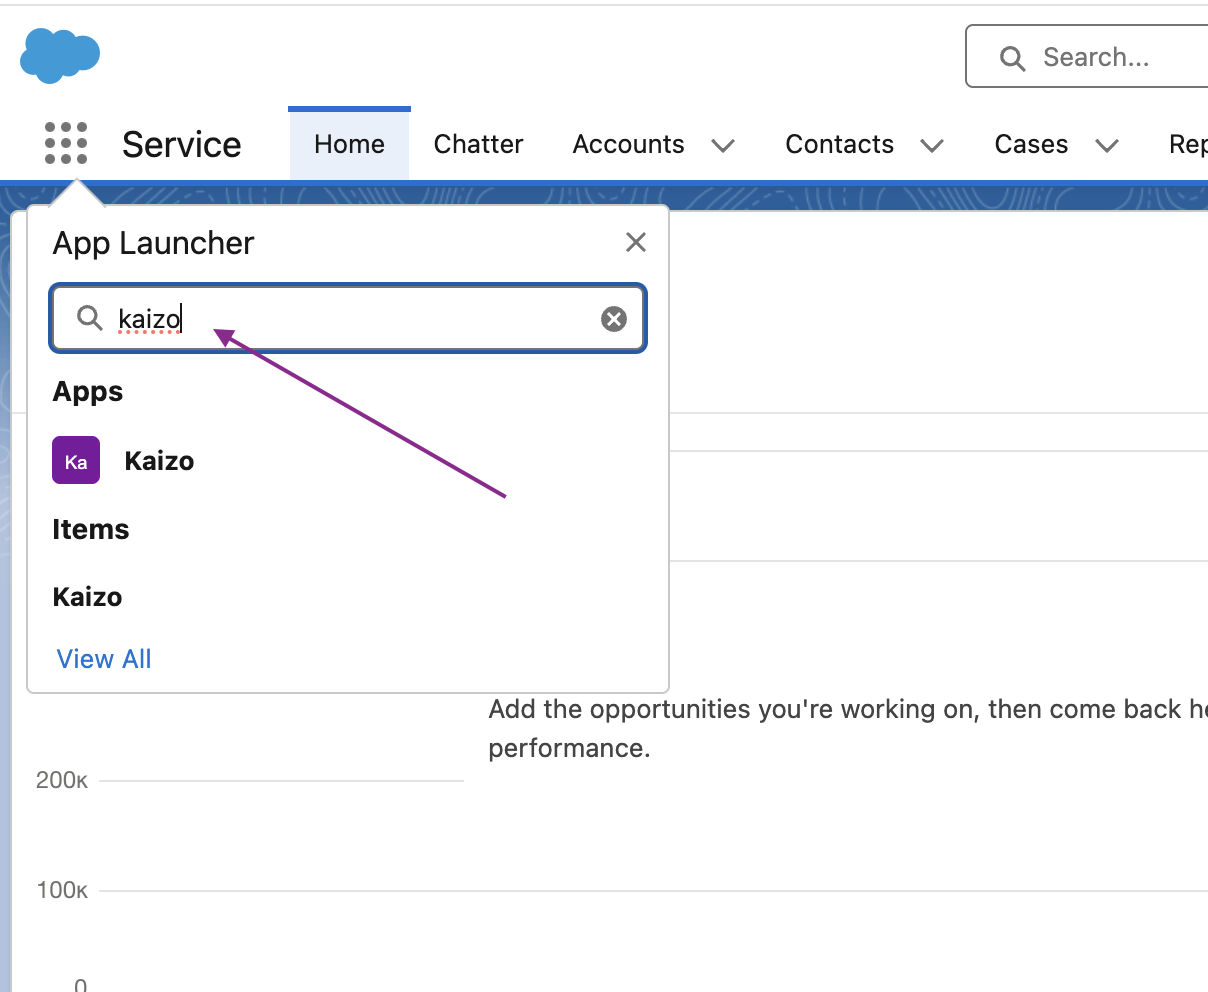Open the Kaizo app under Apps
Image resolution: width=1208 pixels, height=992 pixels.
click(159, 461)
